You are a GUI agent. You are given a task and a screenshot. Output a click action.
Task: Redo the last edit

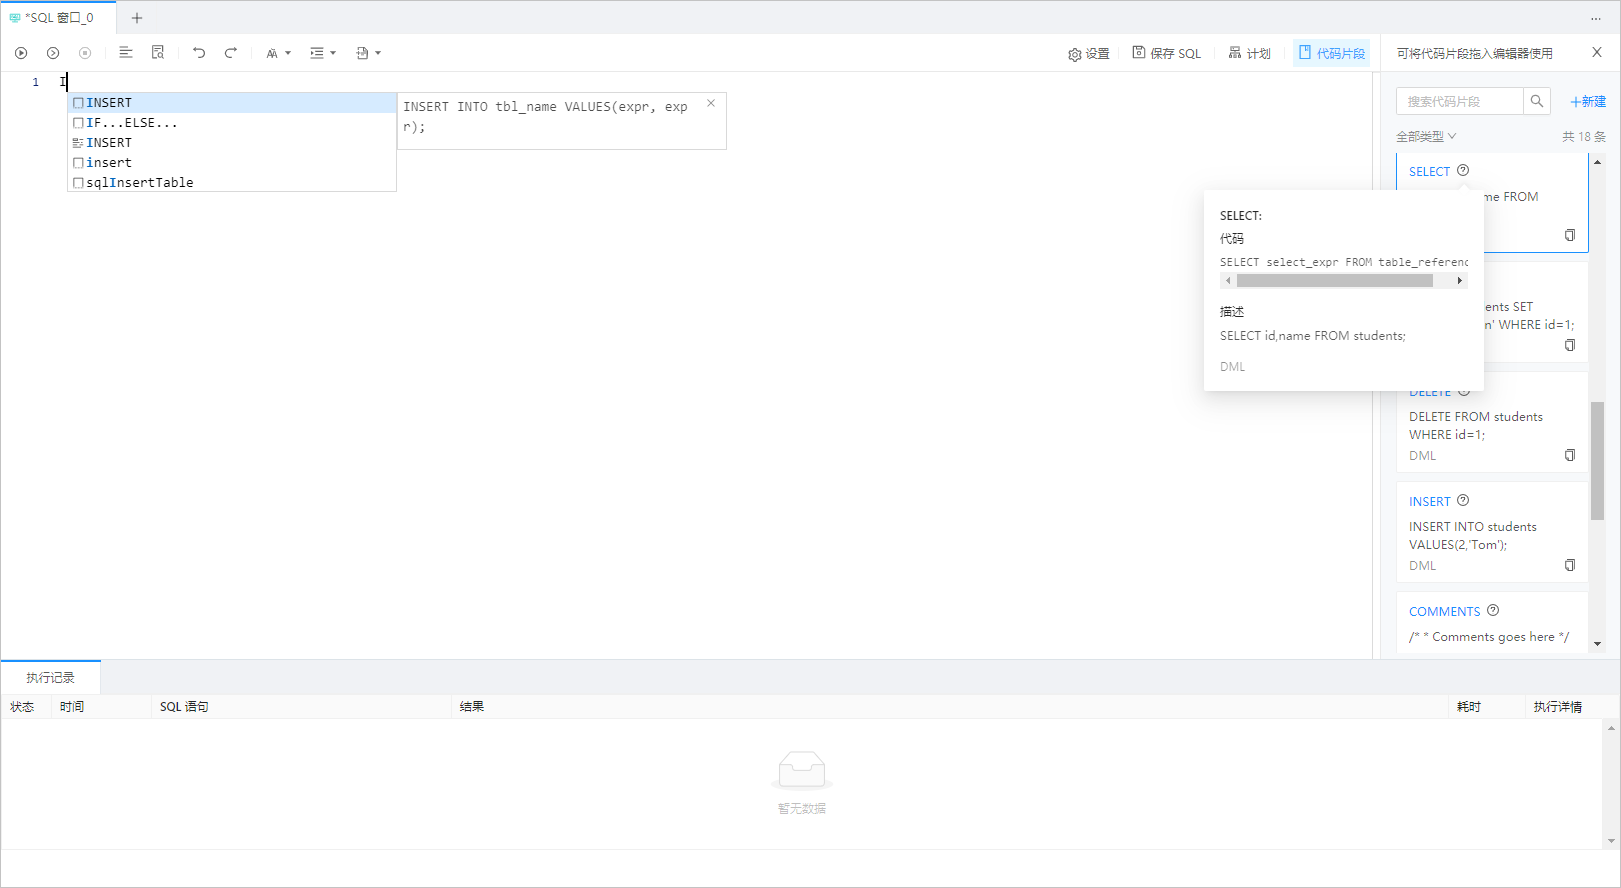click(x=231, y=53)
